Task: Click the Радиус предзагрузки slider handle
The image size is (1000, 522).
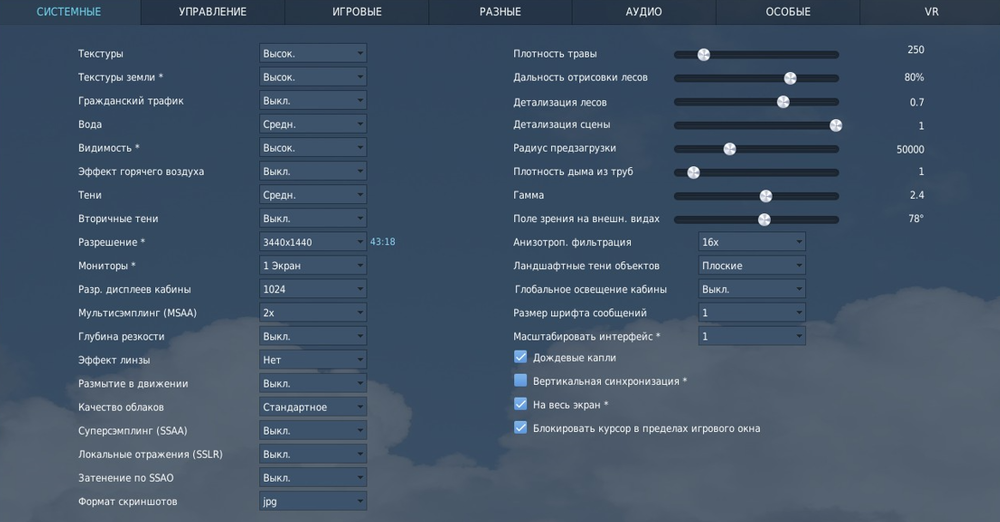Action: (729, 149)
